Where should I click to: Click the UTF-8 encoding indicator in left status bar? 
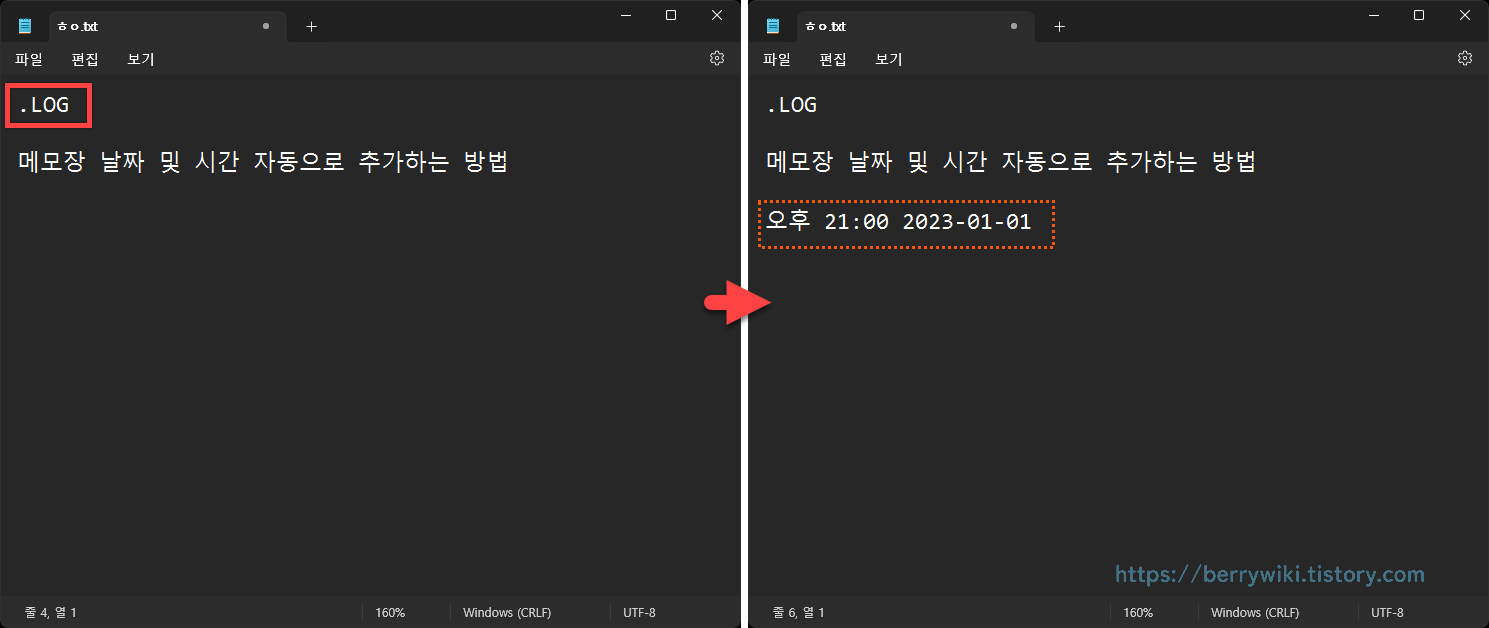(639, 612)
